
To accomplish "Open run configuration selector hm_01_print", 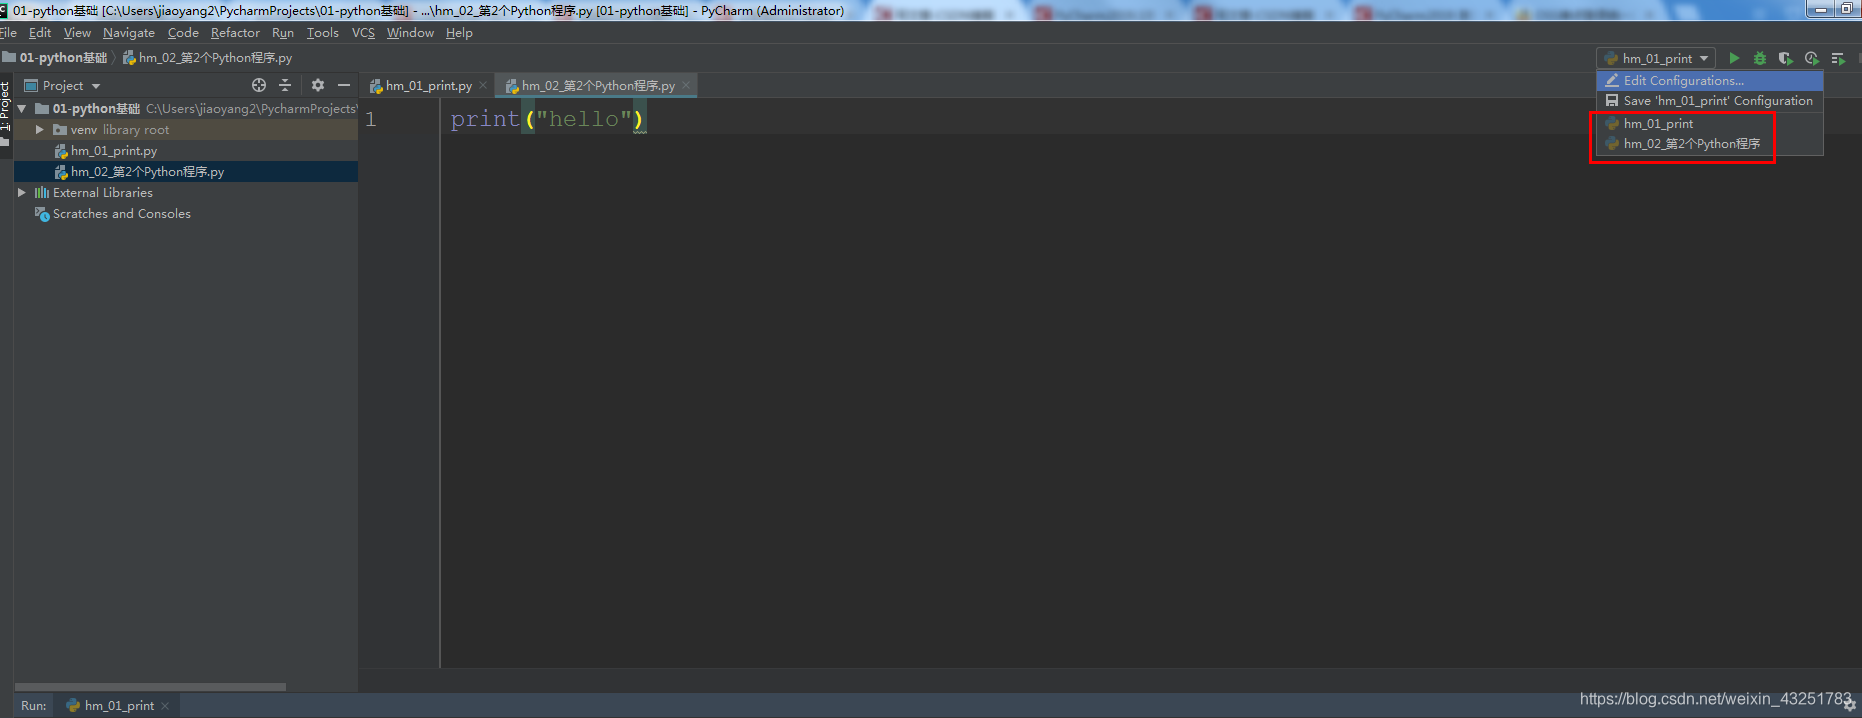I will [1656, 59].
